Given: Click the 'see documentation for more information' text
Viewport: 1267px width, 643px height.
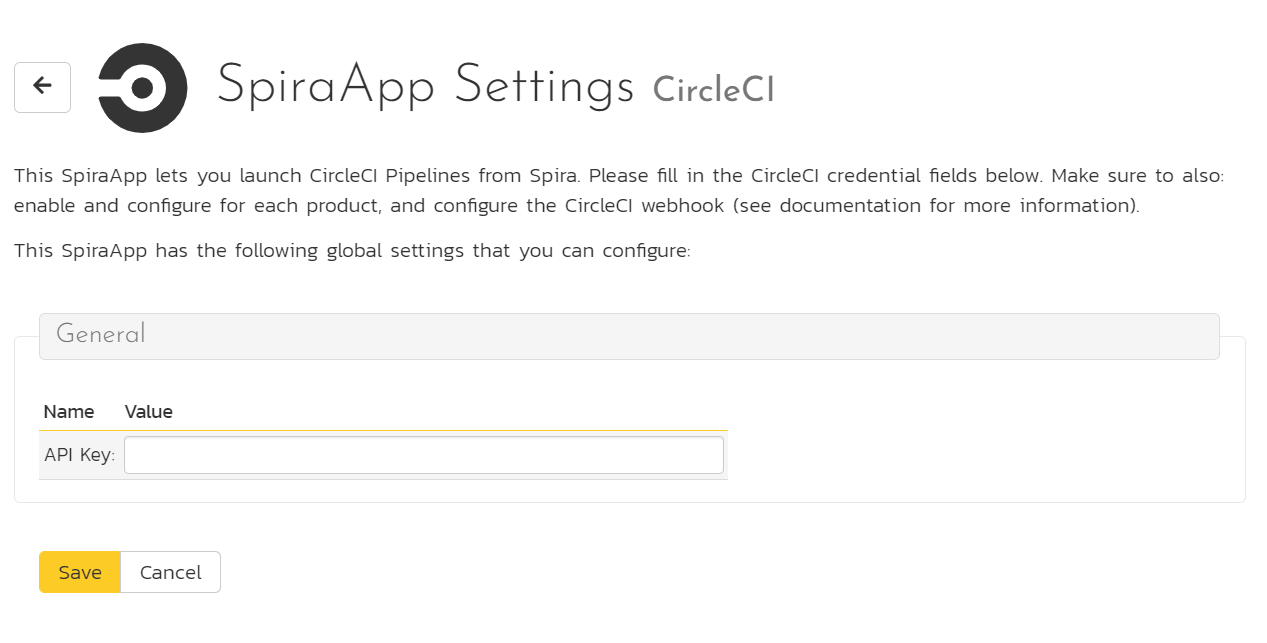Looking at the screenshot, I should (x=943, y=206).
